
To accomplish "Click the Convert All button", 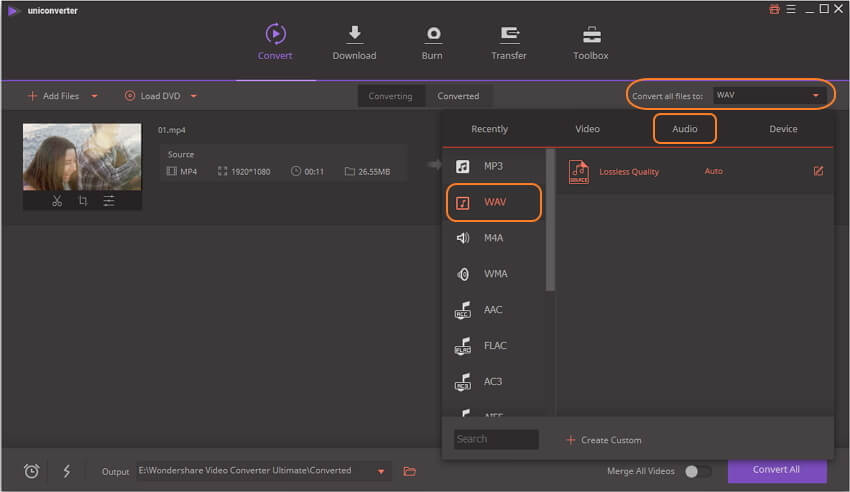I will 776,470.
